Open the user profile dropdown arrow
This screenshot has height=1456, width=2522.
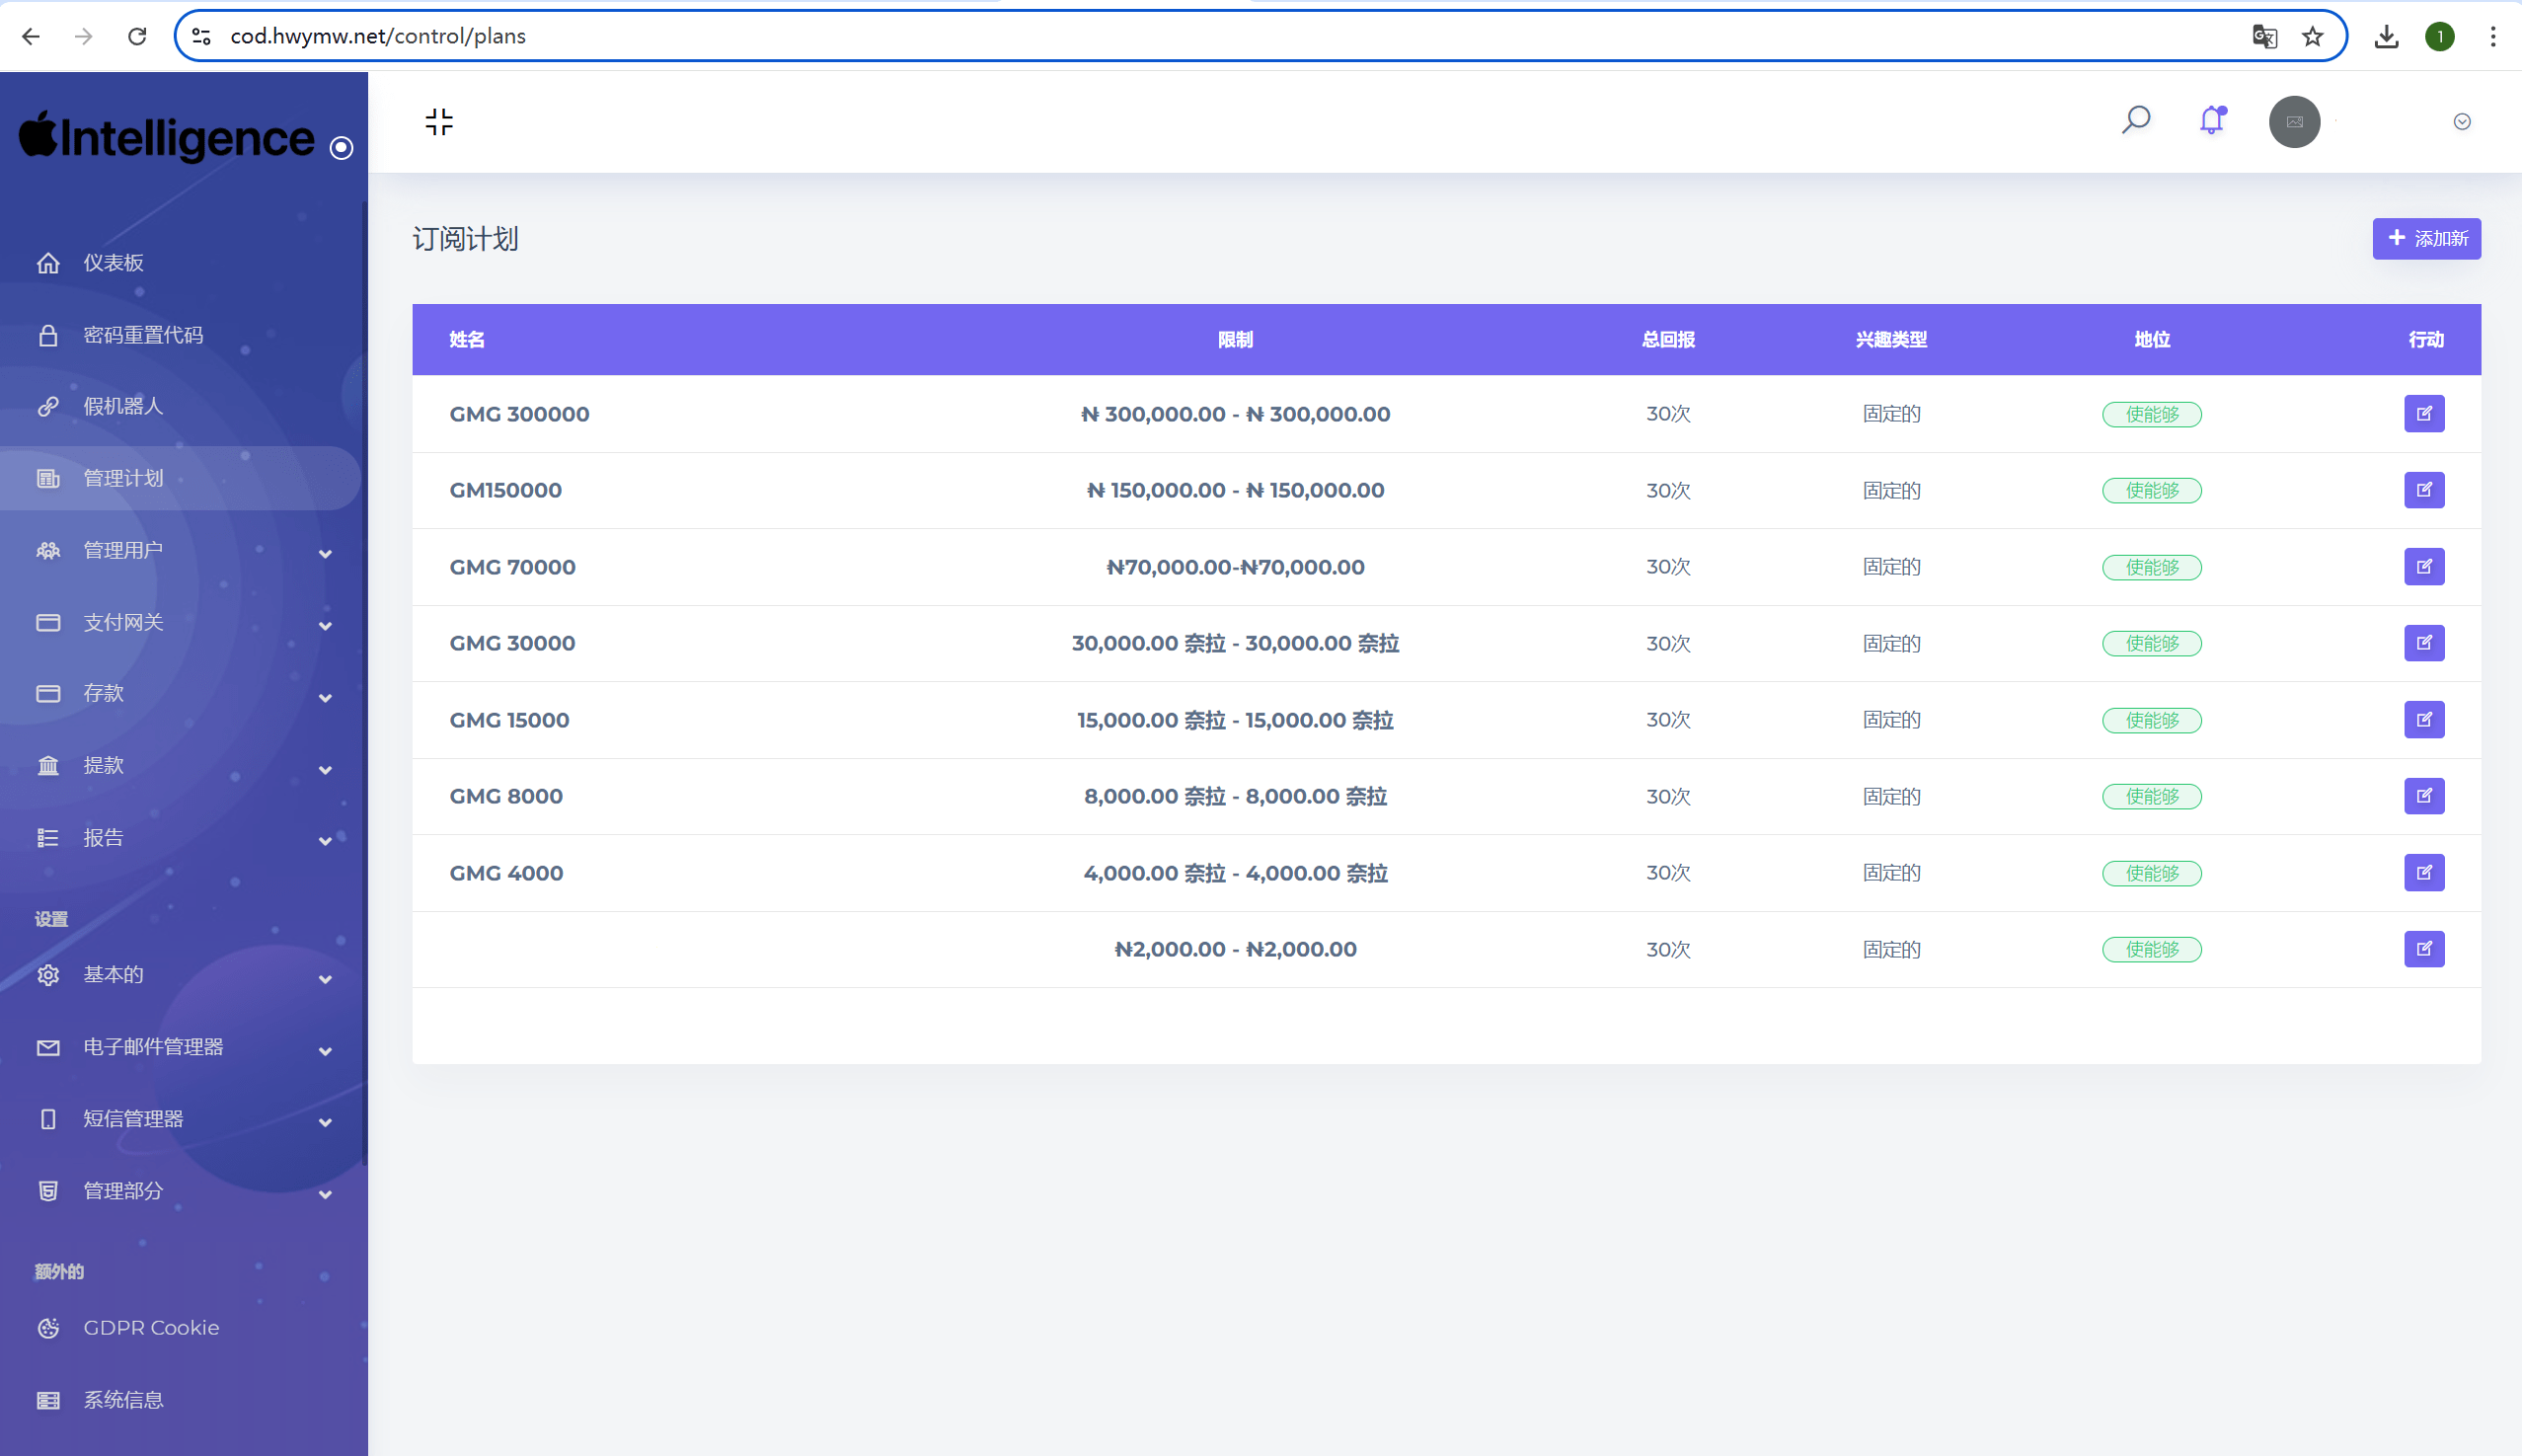pyautogui.click(x=2461, y=121)
